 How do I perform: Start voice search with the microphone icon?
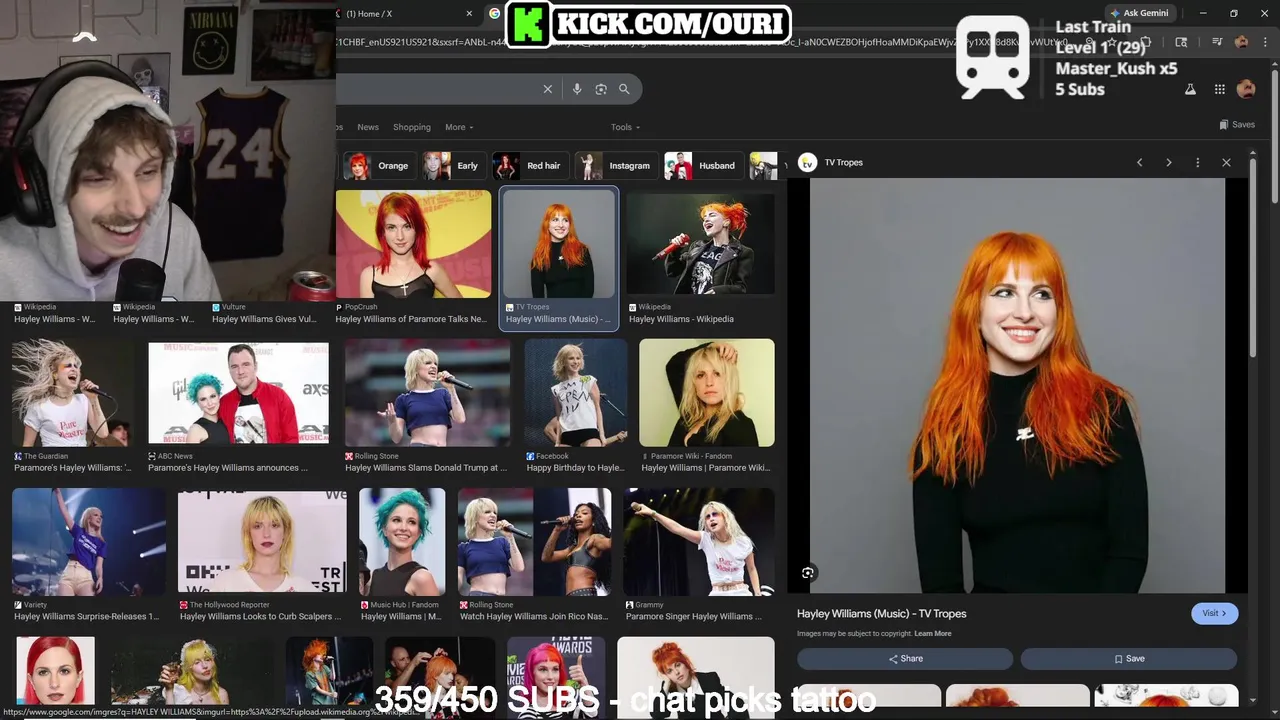click(577, 89)
